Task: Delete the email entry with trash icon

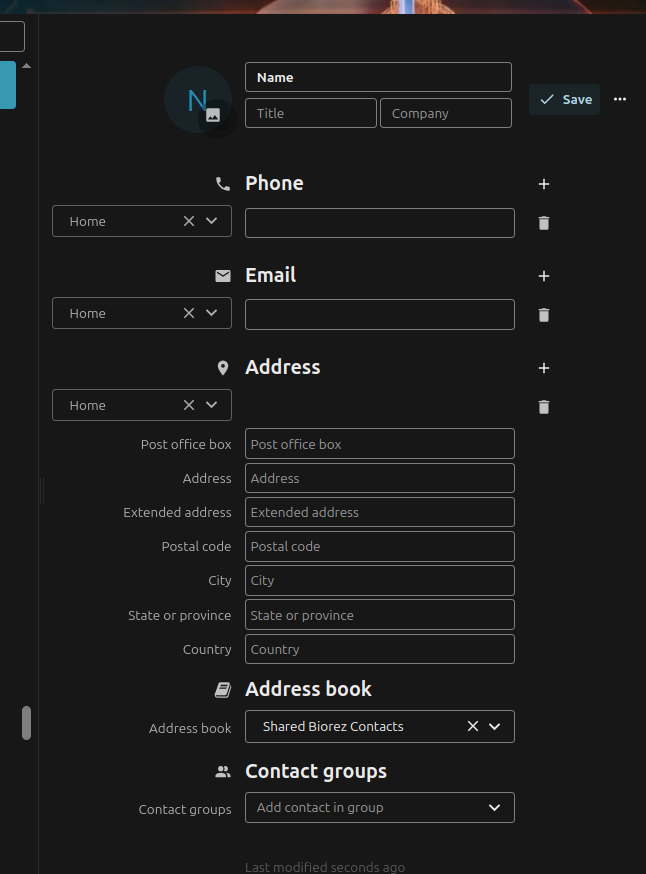Action: 544,315
